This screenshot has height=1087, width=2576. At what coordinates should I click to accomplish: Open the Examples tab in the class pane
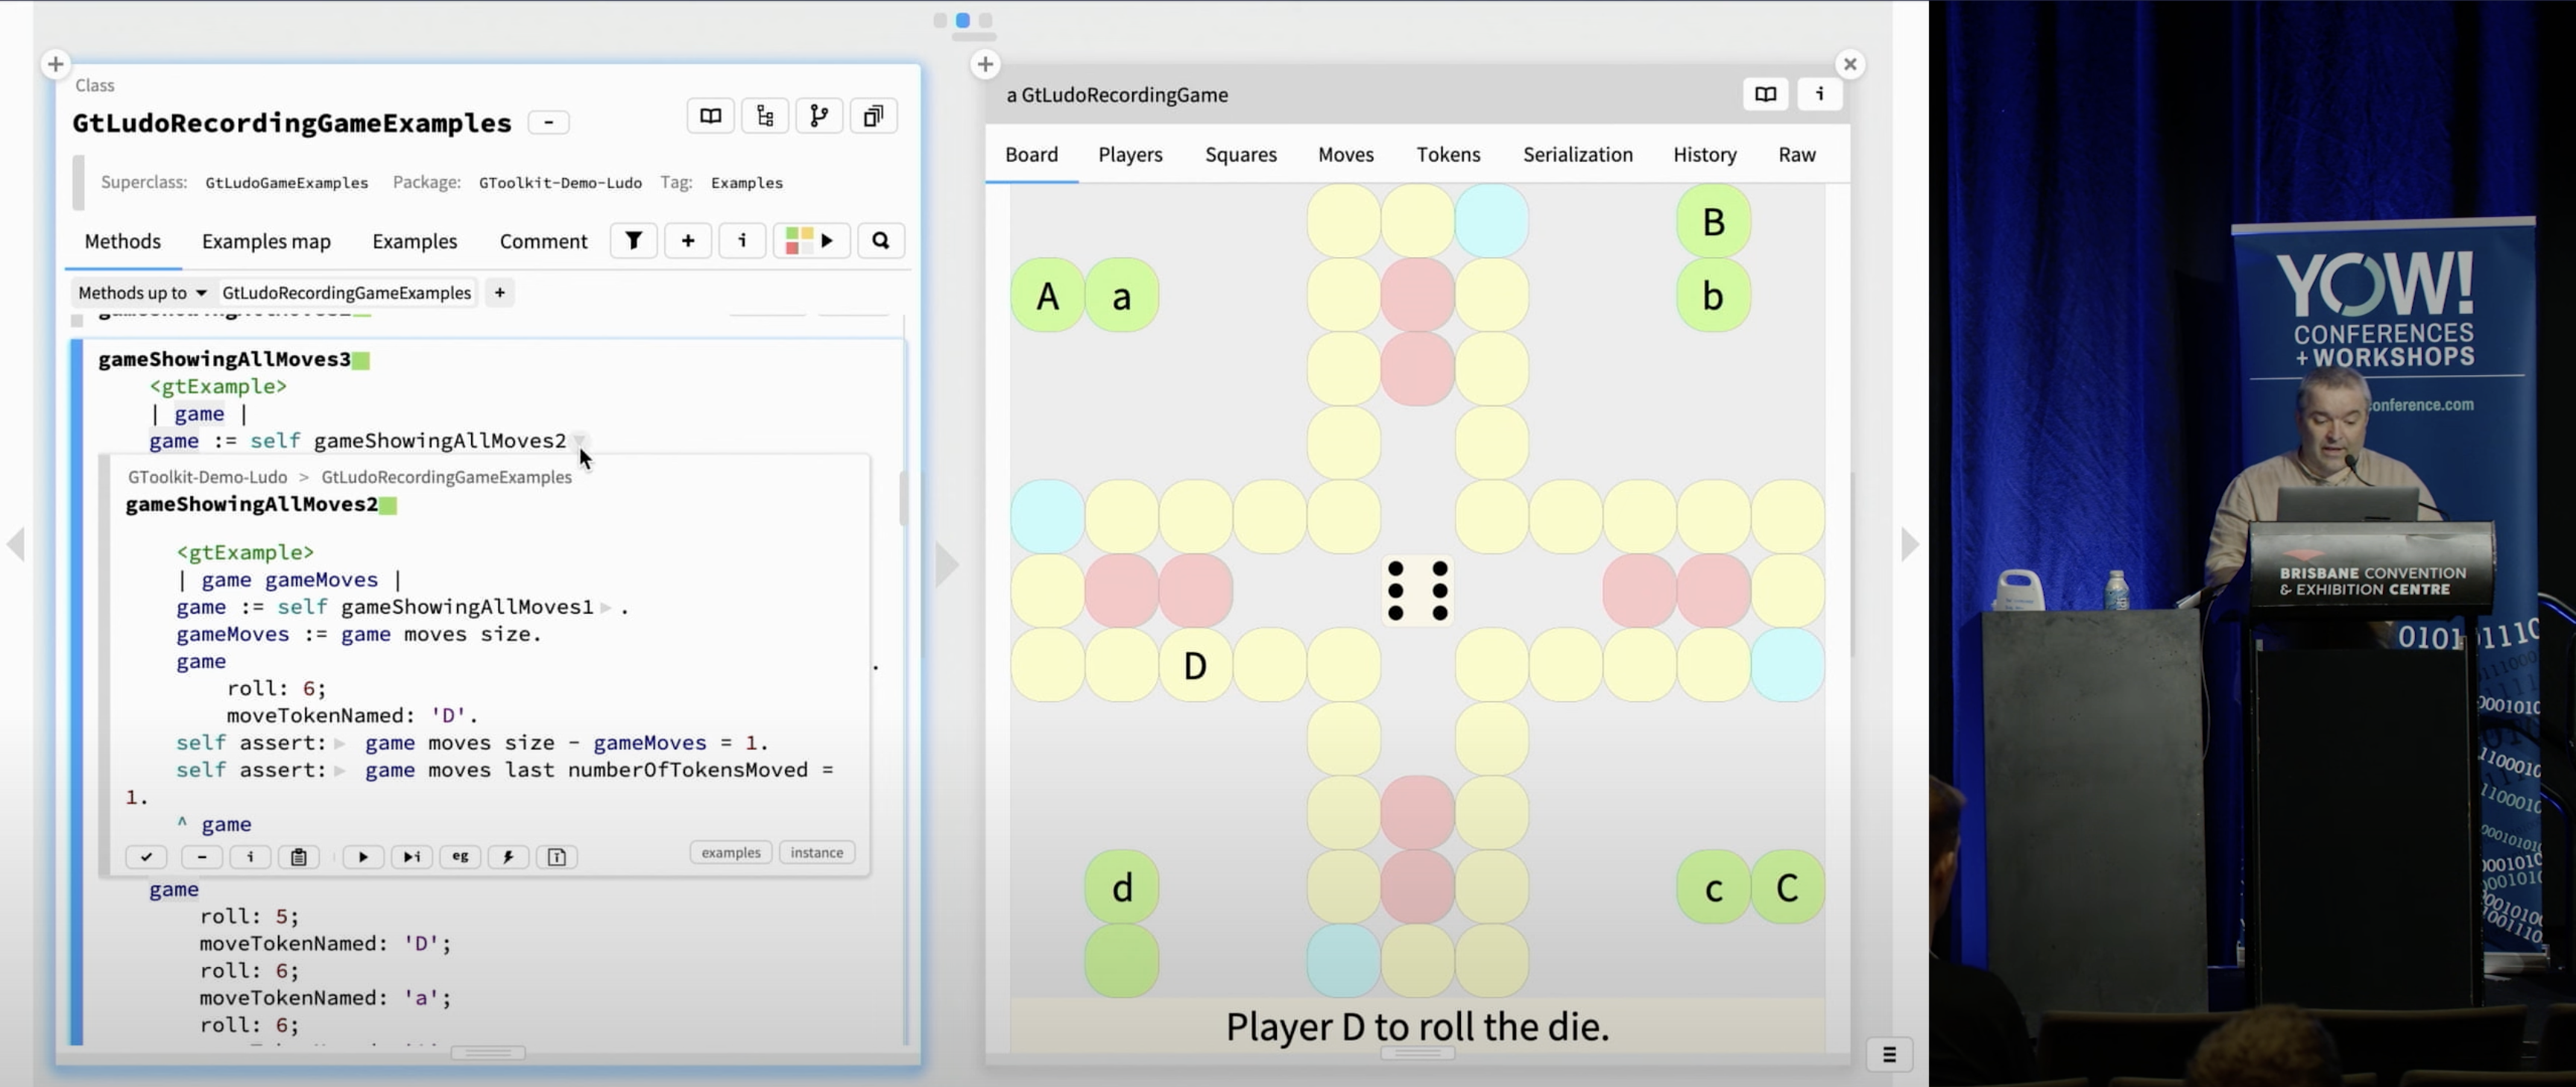414,241
